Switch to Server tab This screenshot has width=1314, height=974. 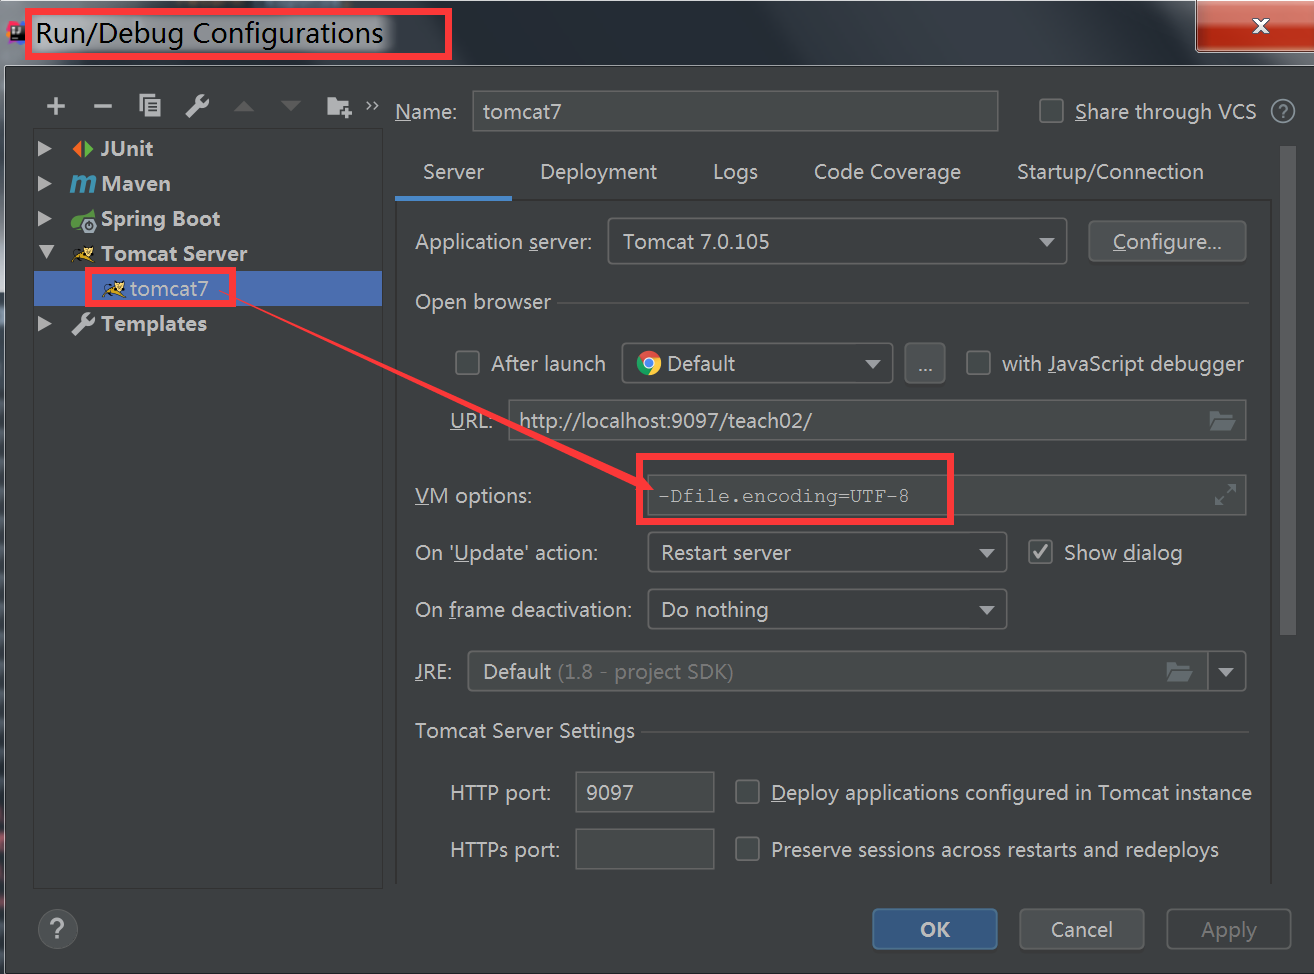(x=453, y=172)
